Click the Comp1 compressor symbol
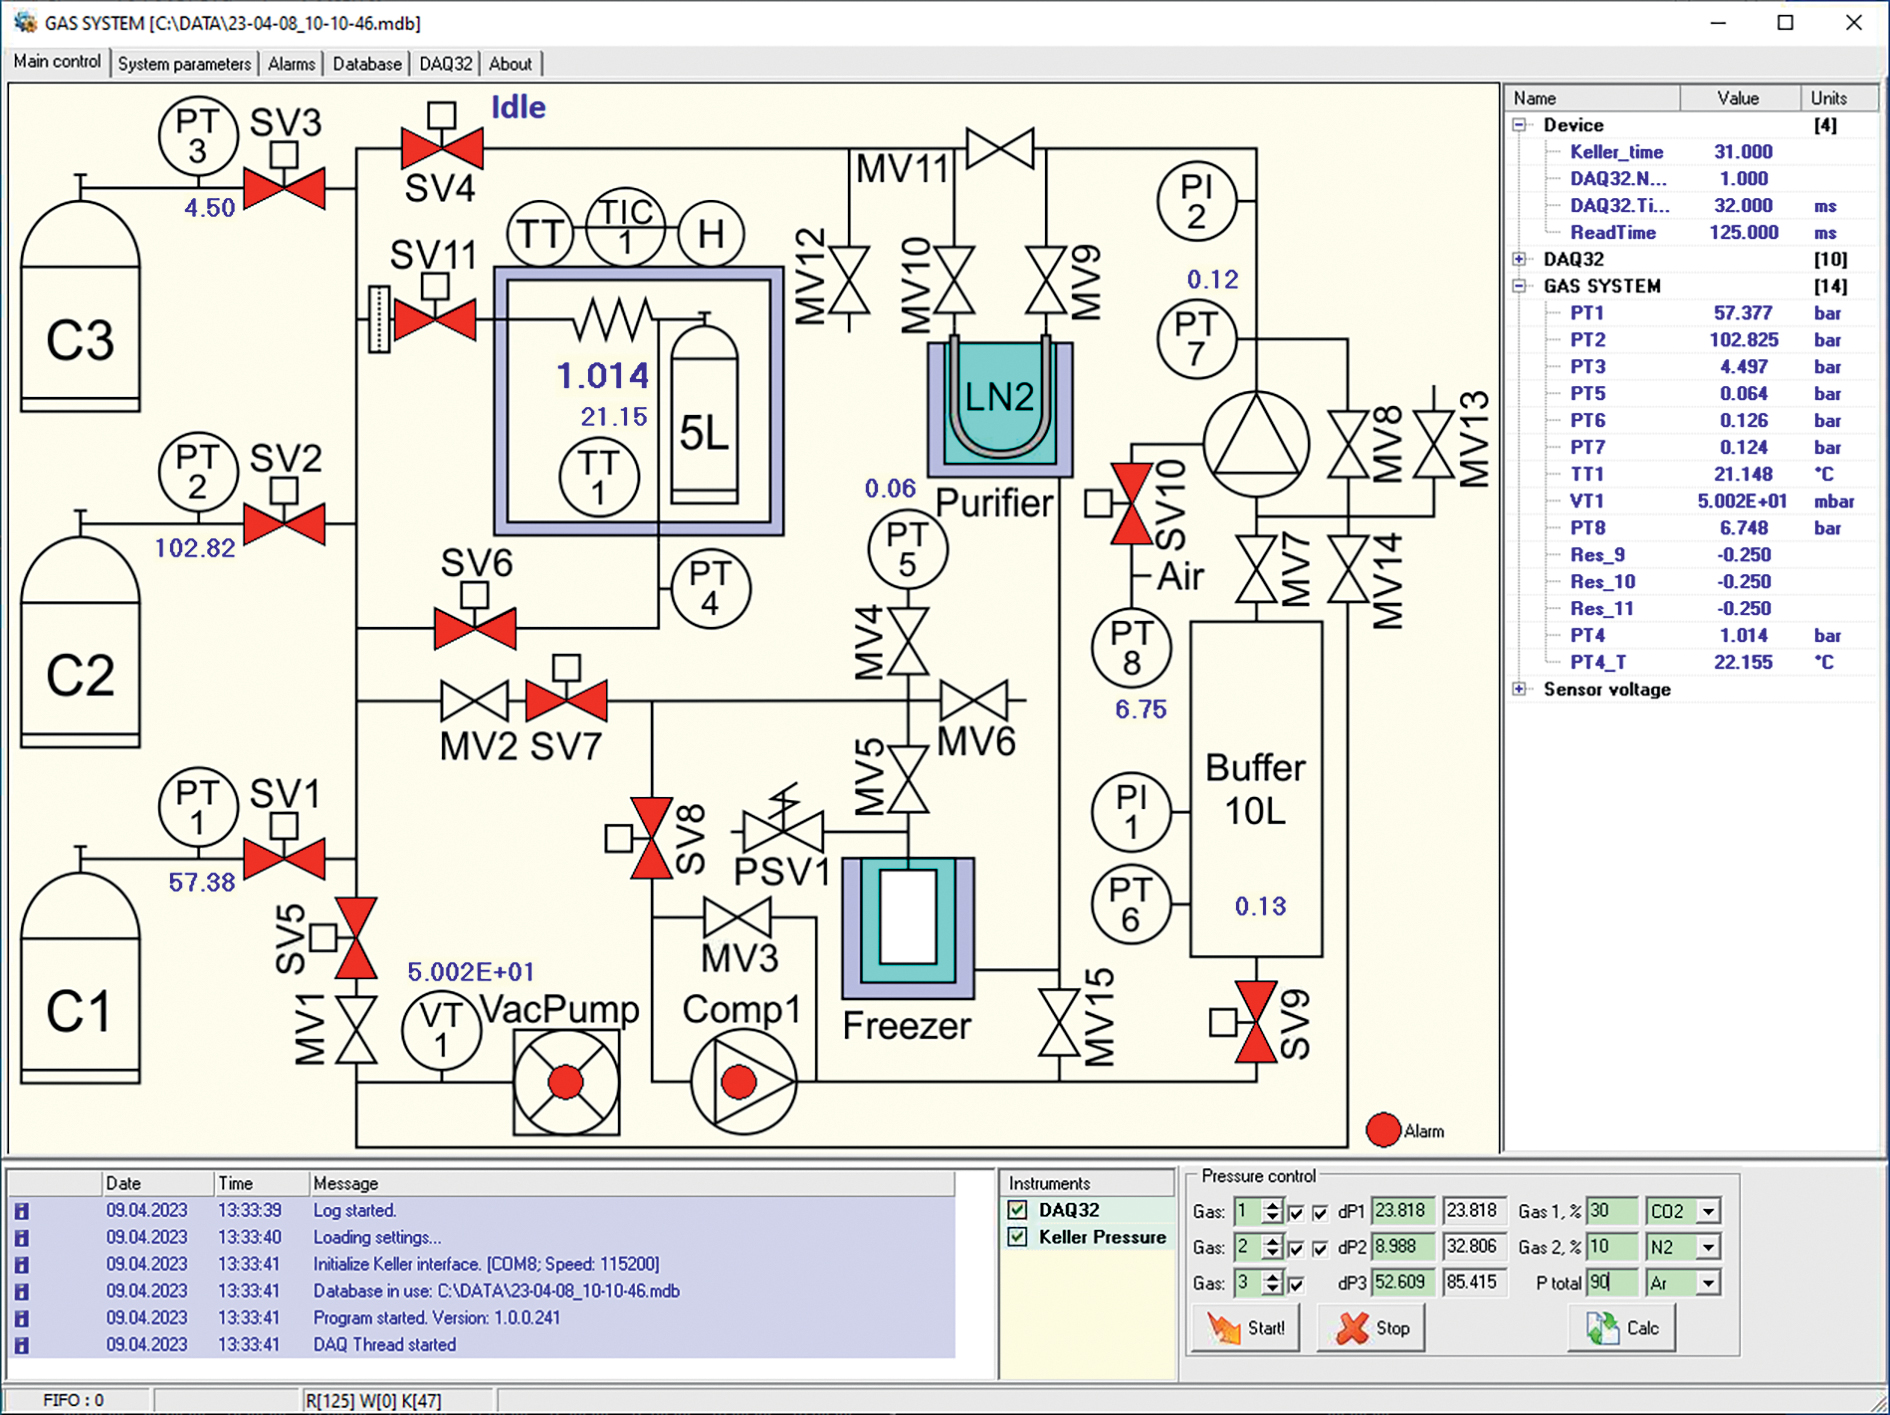The width and height of the screenshot is (1890, 1415). (742, 1082)
